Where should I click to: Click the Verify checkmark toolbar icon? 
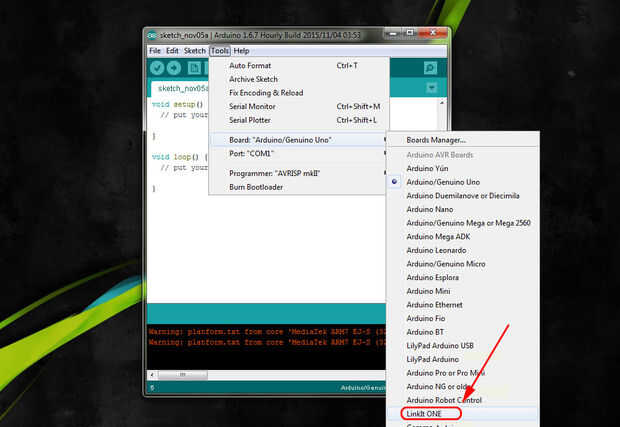[157, 68]
